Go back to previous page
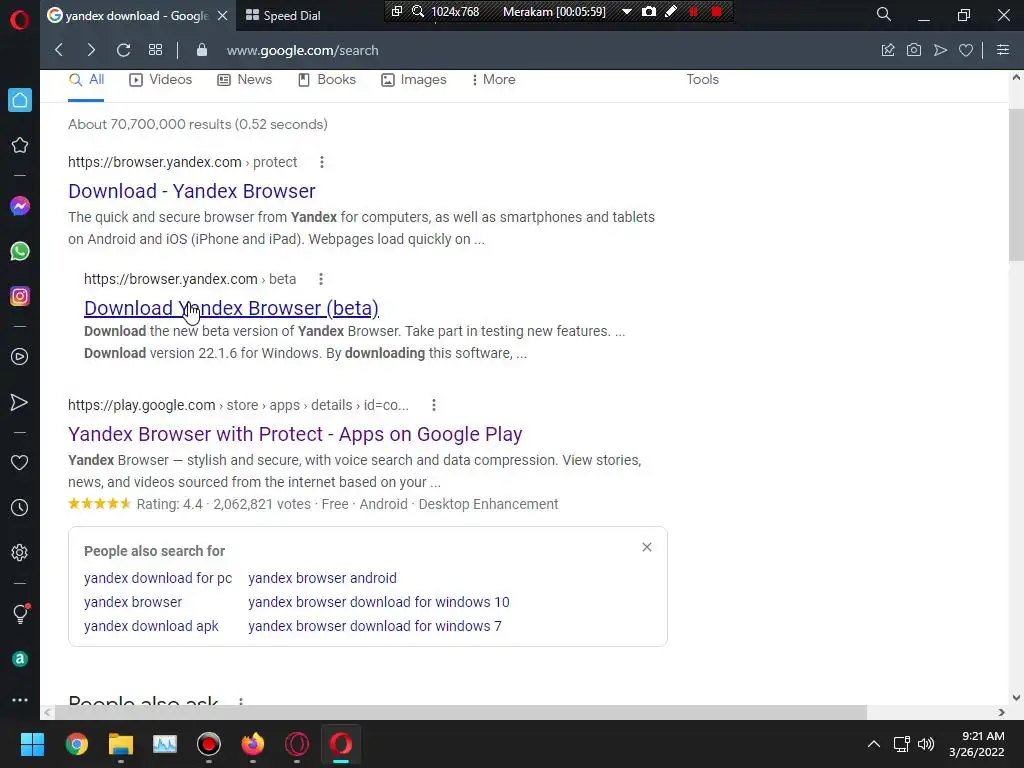 (59, 50)
